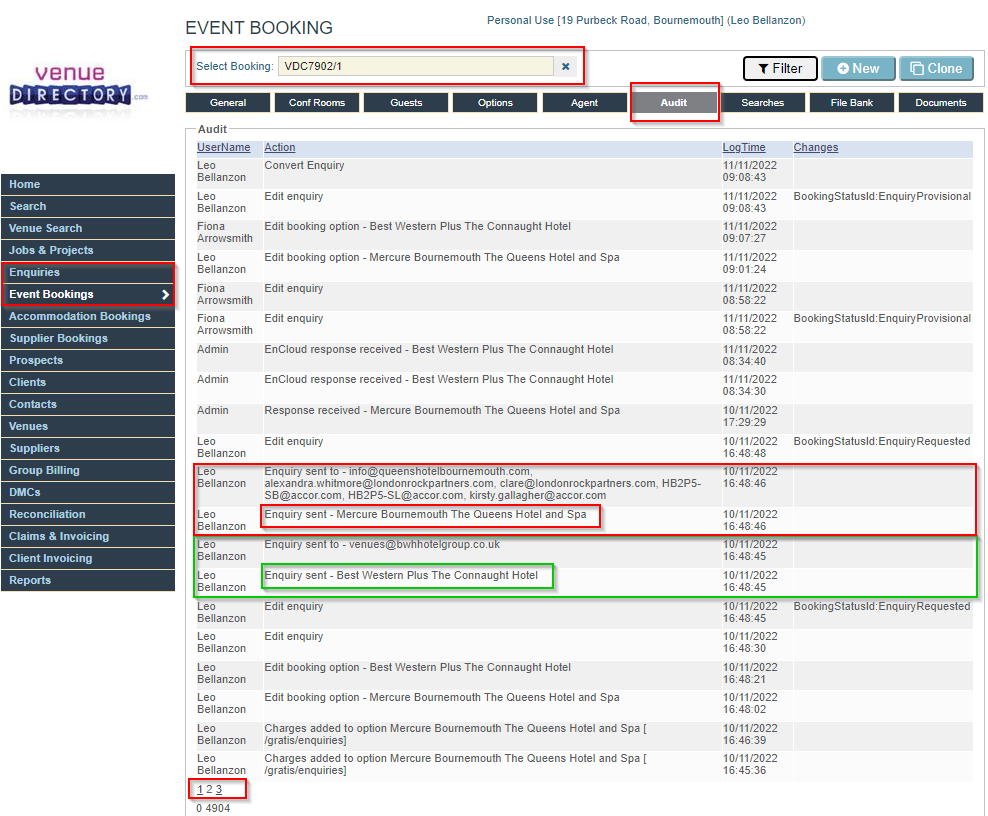This screenshot has height=816, width=988.
Task: Click the Charges added row at 16:45:36
Action: pyautogui.click(x=584, y=764)
